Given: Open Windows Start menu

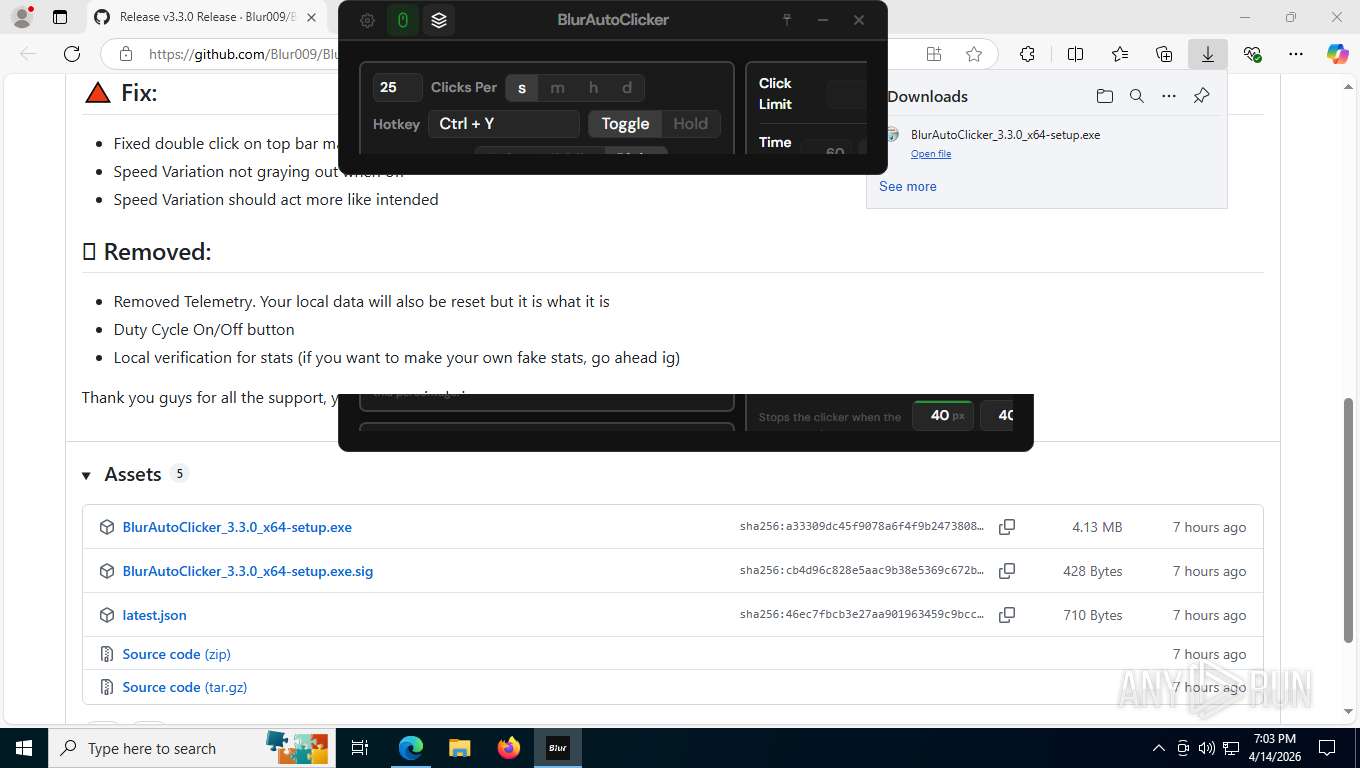Looking at the screenshot, I should [x=23, y=747].
